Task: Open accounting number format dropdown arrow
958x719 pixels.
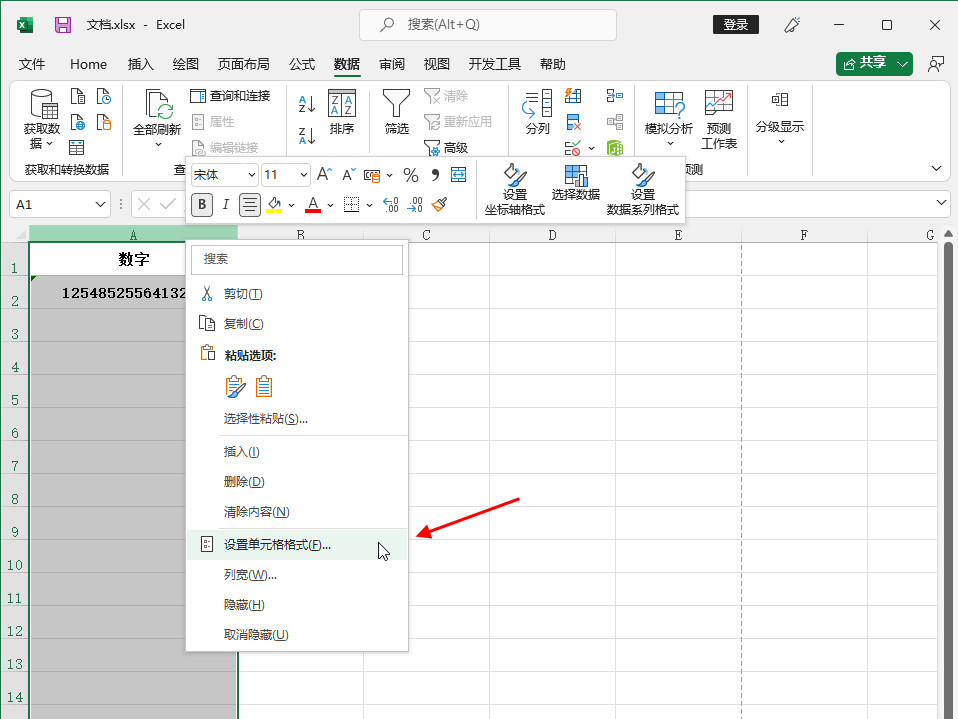Action: tap(389, 176)
